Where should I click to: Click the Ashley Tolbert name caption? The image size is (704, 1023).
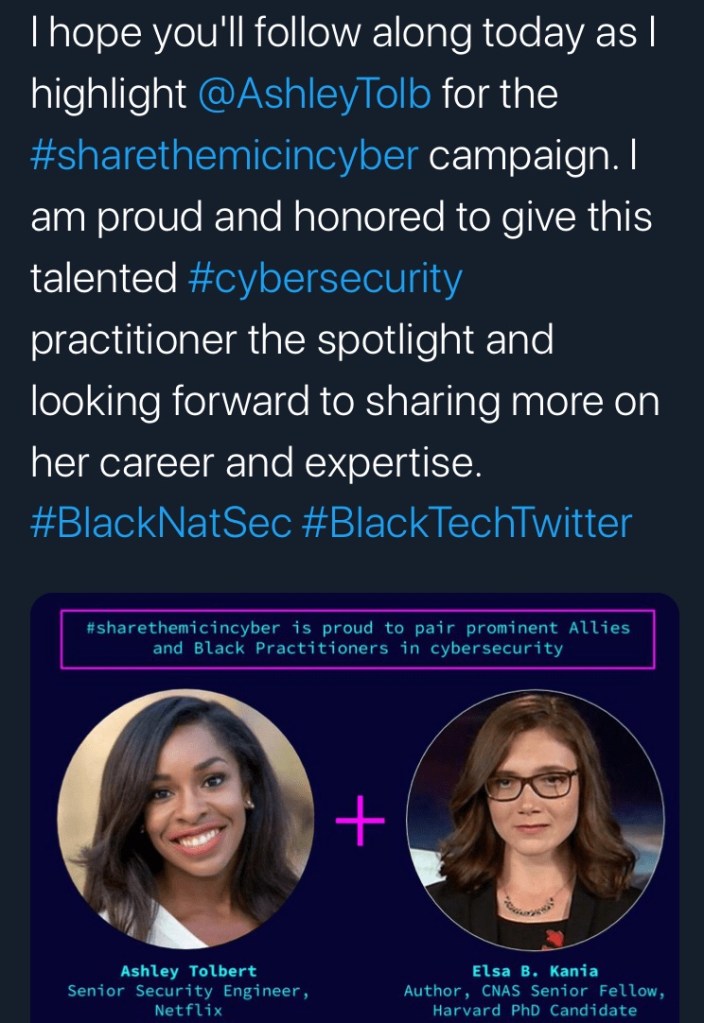click(x=188, y=971)
